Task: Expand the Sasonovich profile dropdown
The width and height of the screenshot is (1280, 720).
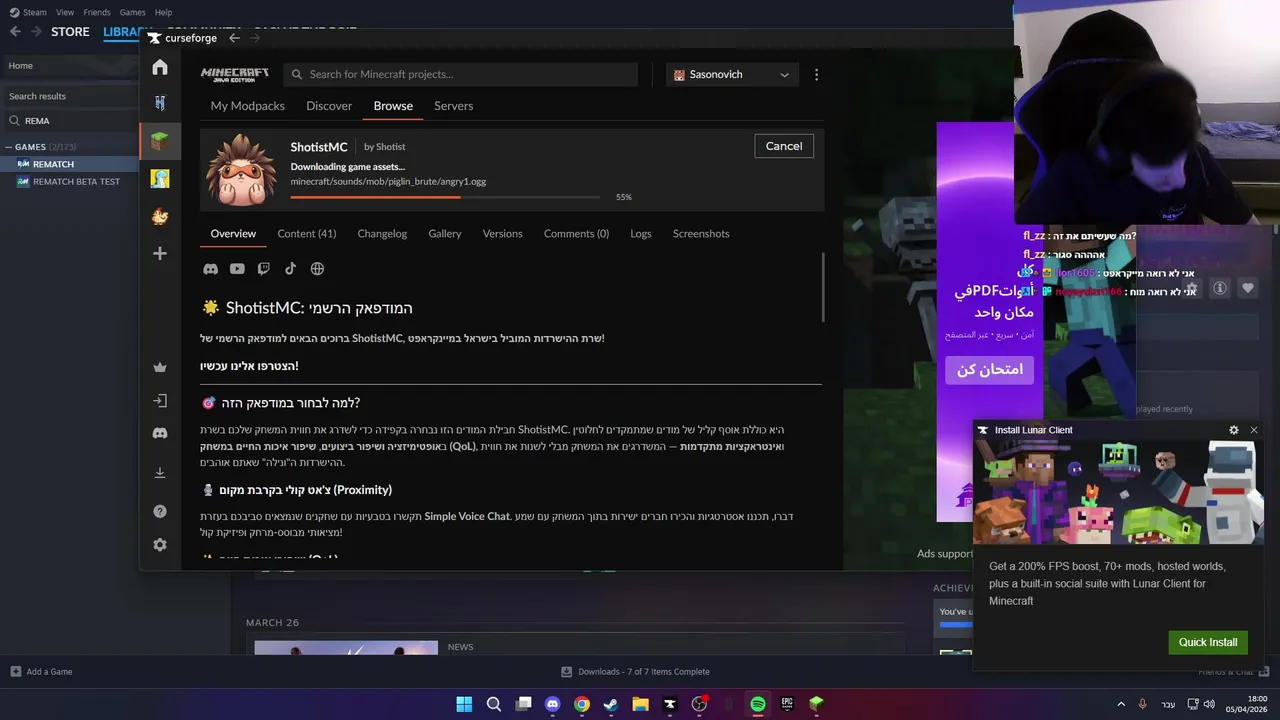Action: (732, 75)
